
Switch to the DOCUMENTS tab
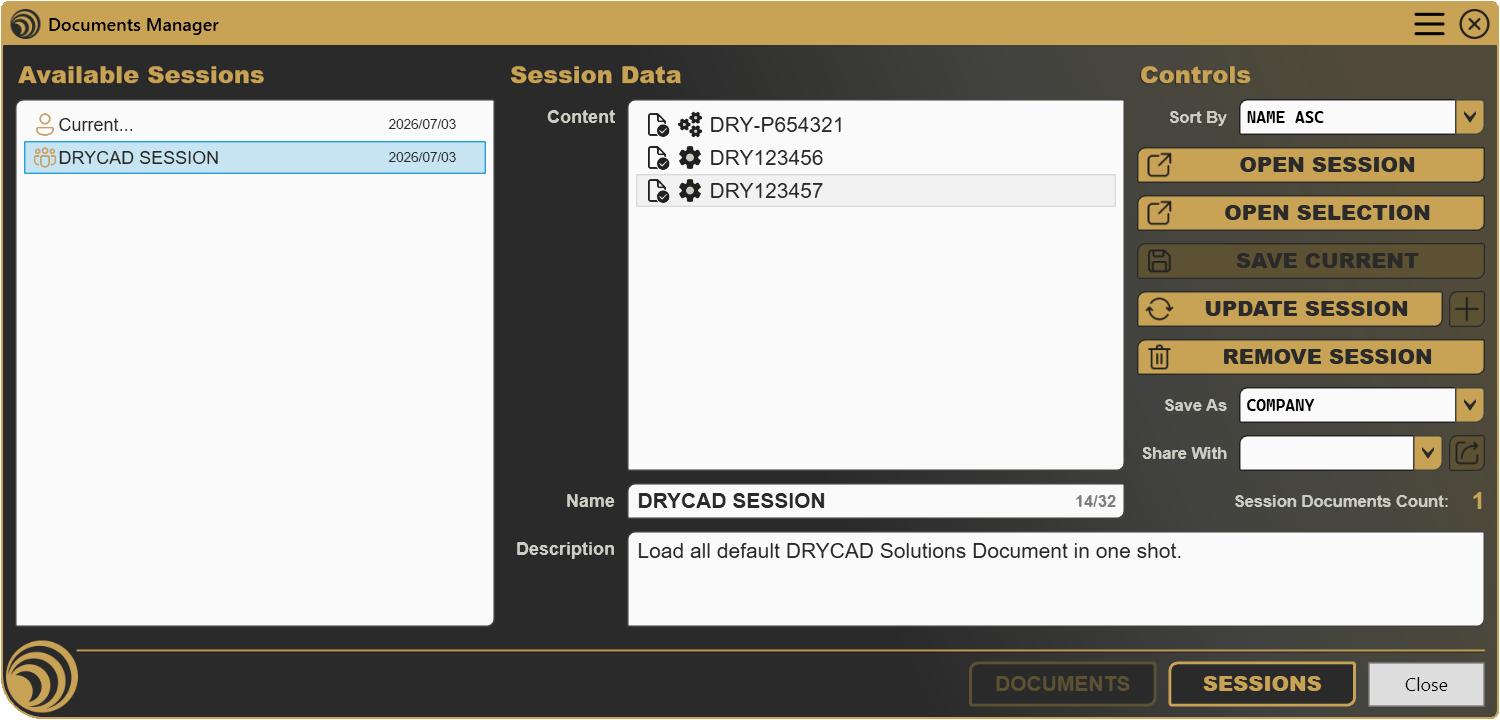[1062, 684]
